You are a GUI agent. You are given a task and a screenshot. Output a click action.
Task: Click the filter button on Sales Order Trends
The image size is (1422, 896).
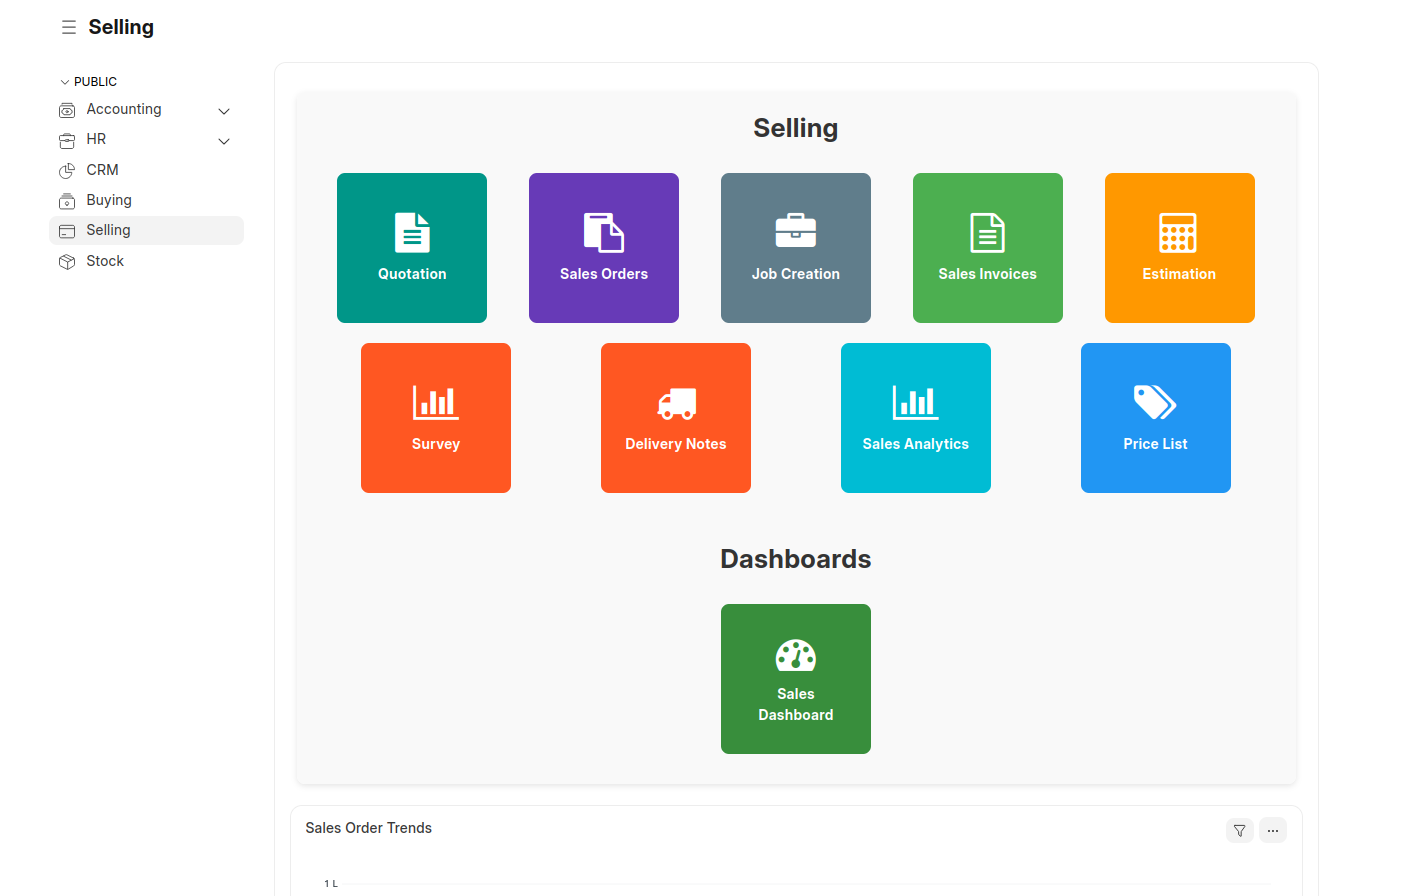pyautogui.click(x=1240, y=830)
